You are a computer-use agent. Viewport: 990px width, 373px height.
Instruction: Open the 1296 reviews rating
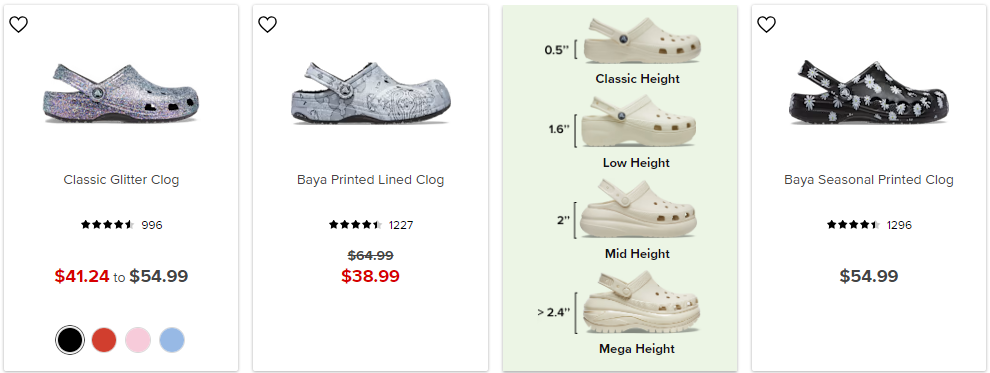click(x=869, y=225)
